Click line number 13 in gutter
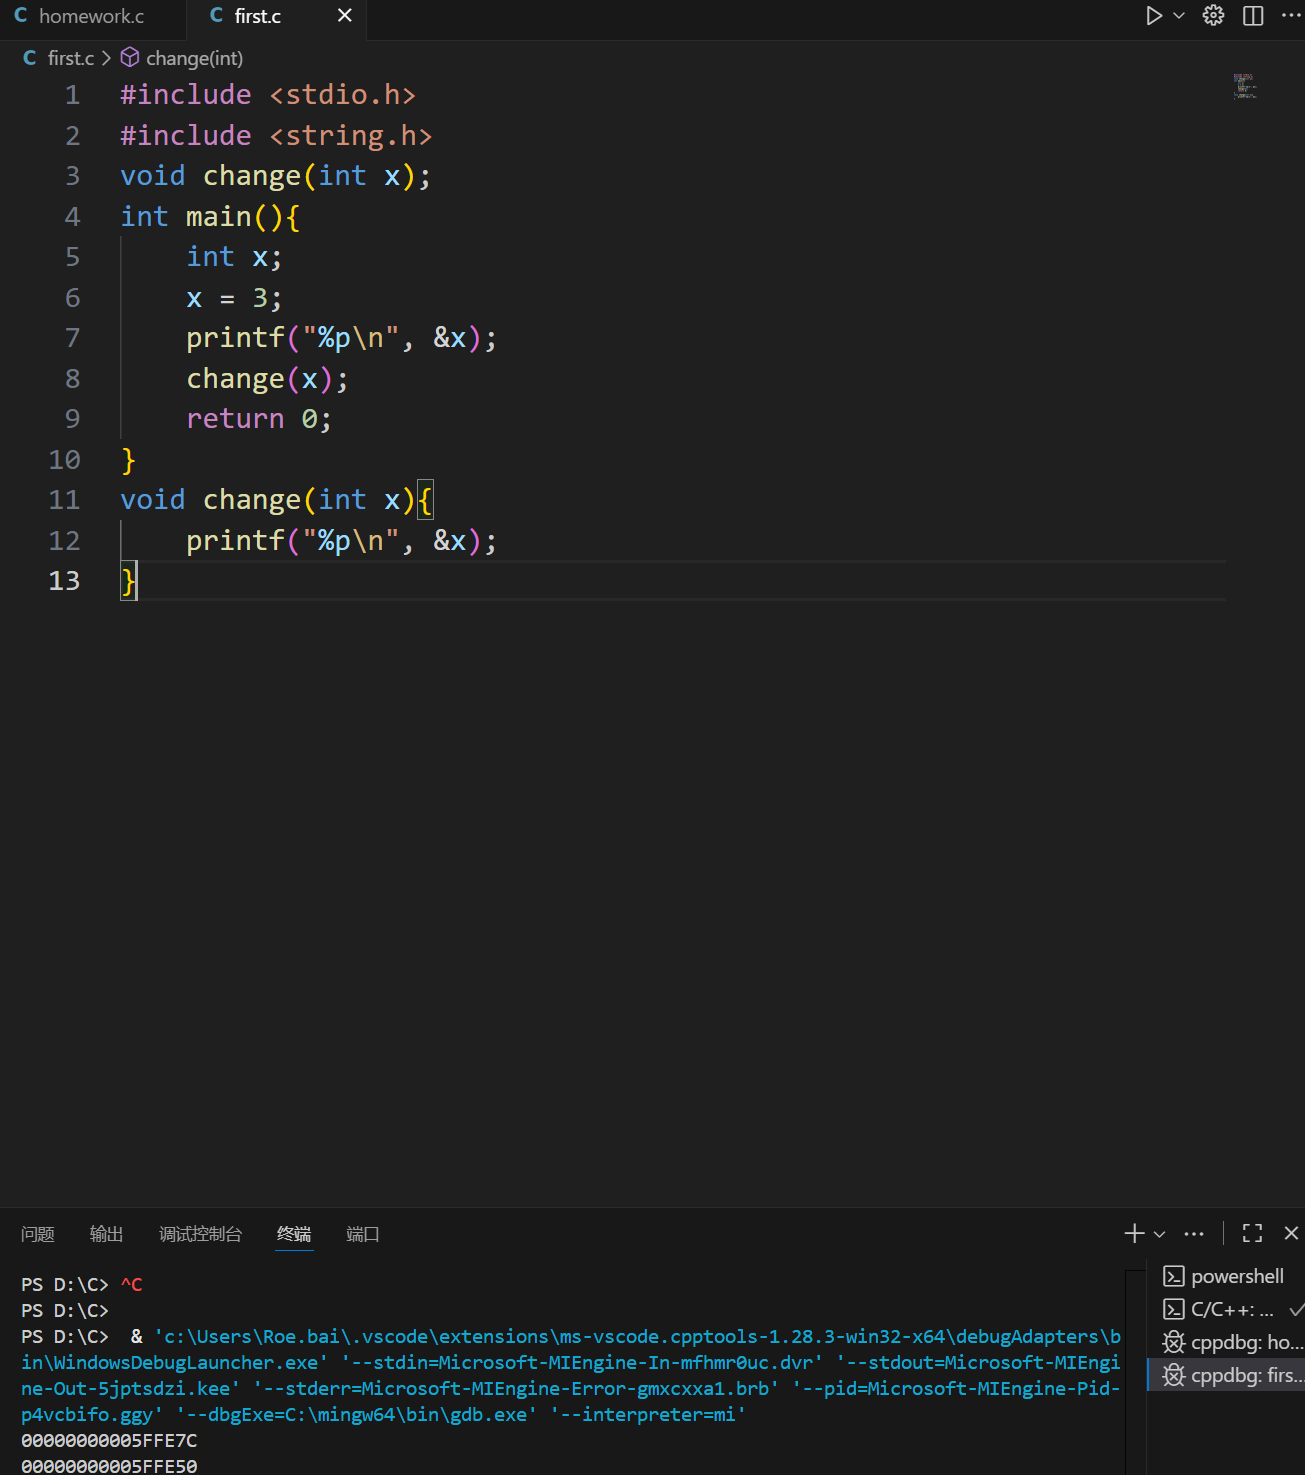Viewport: 1305px width, 1475px height. [64, 581]
